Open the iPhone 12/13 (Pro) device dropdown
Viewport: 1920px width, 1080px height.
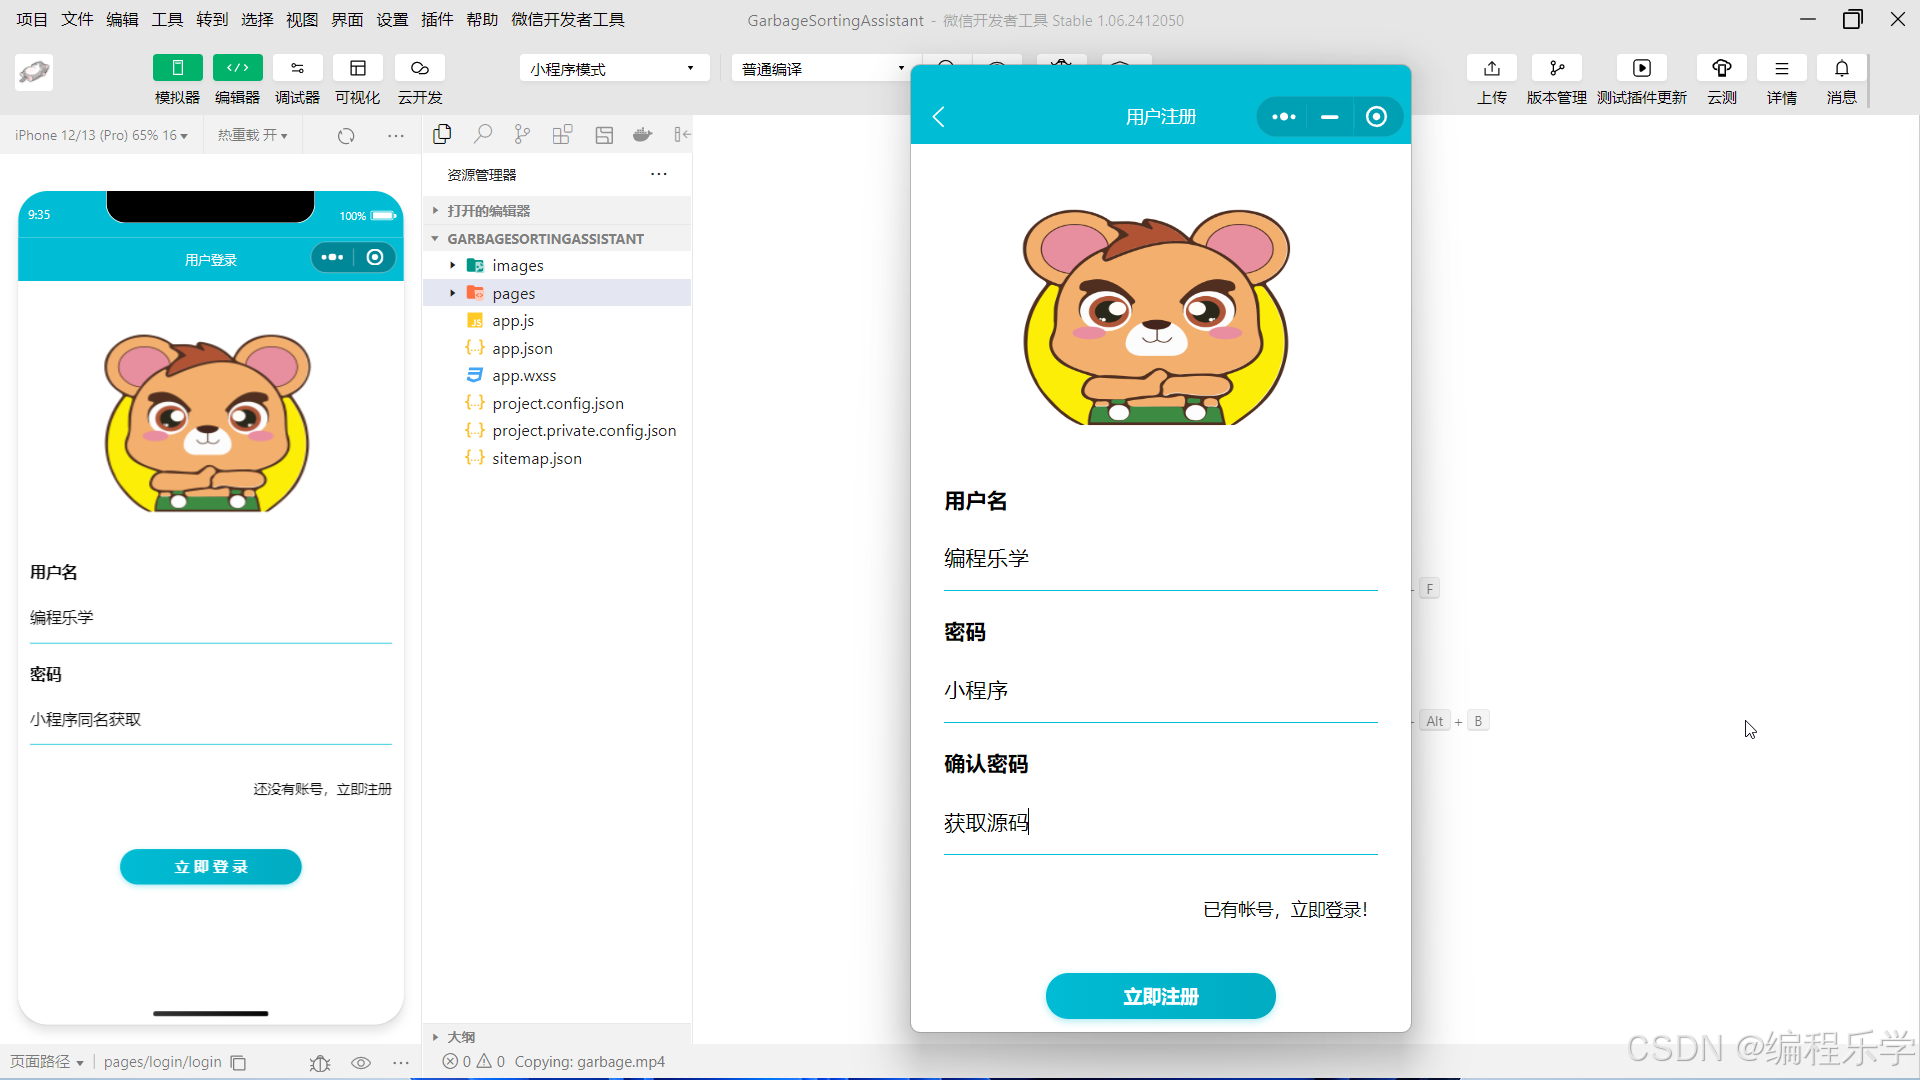point(101,135)
